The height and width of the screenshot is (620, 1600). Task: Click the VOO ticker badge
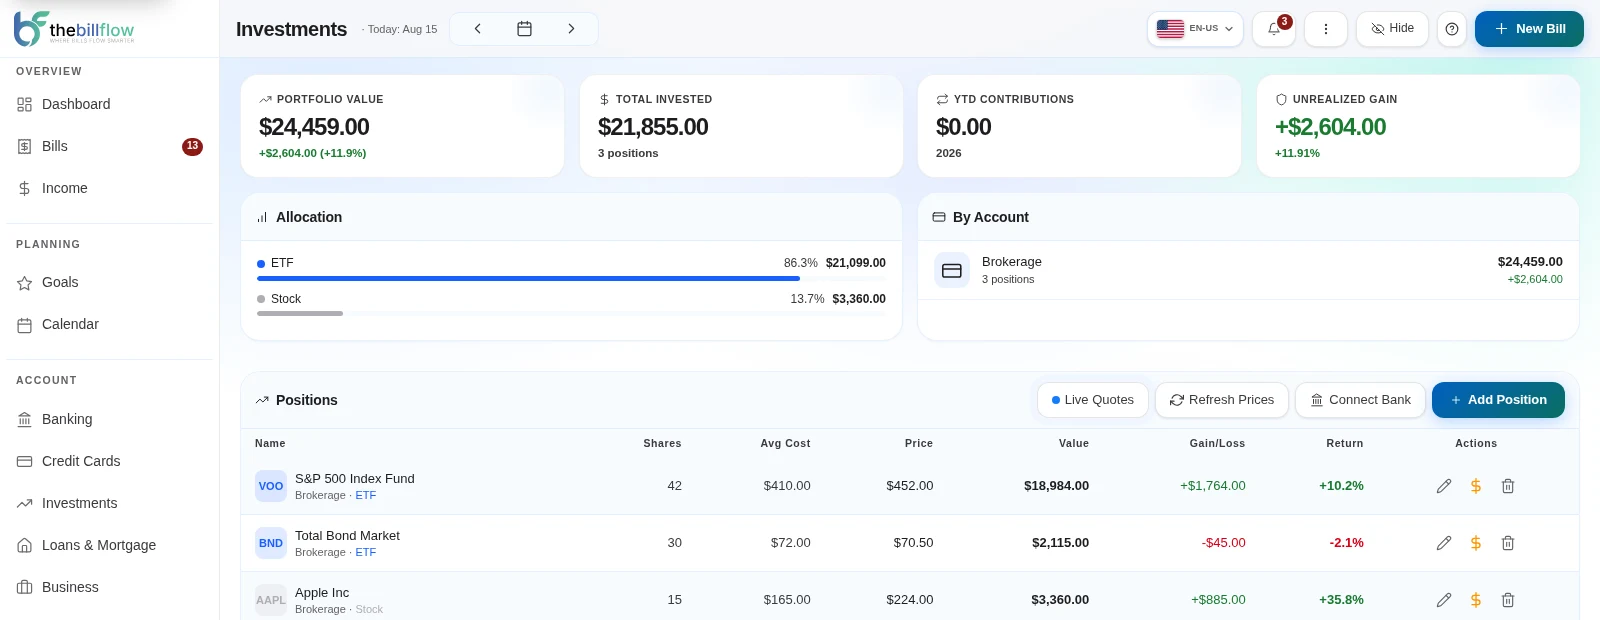click(x=271, y=486)
